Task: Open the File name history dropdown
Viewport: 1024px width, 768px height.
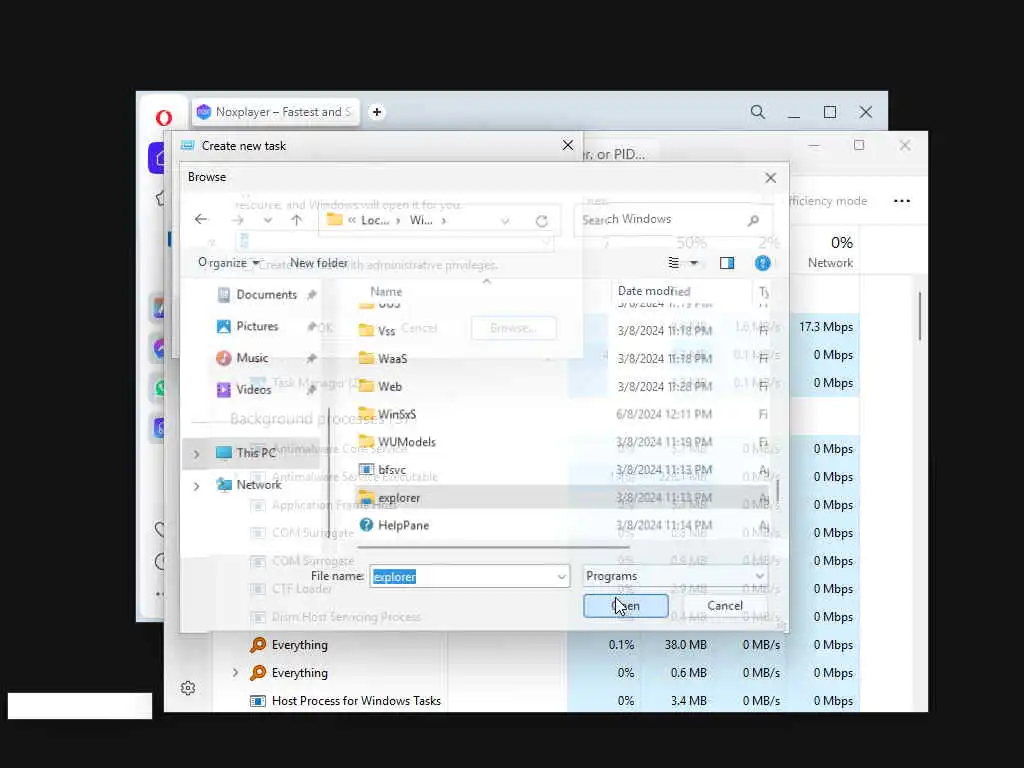Action: (562, 576)
